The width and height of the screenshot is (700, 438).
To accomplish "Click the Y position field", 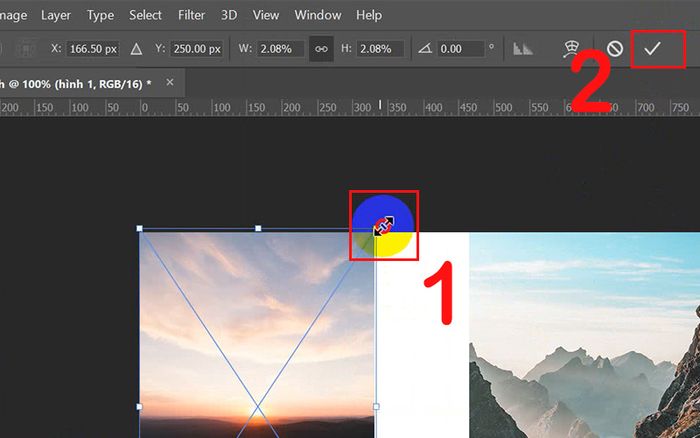I will (196, 49).
